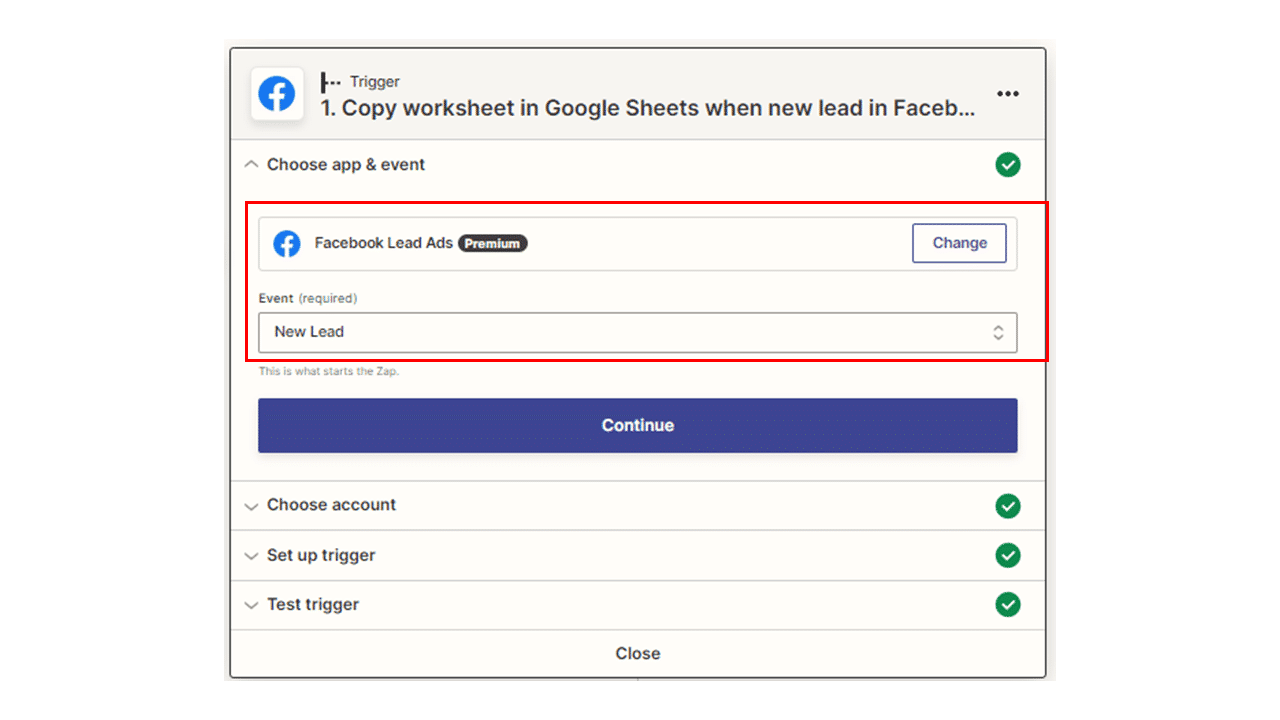Click the trigger step icon above the title

pyautogui.click(x=330, y=82)
